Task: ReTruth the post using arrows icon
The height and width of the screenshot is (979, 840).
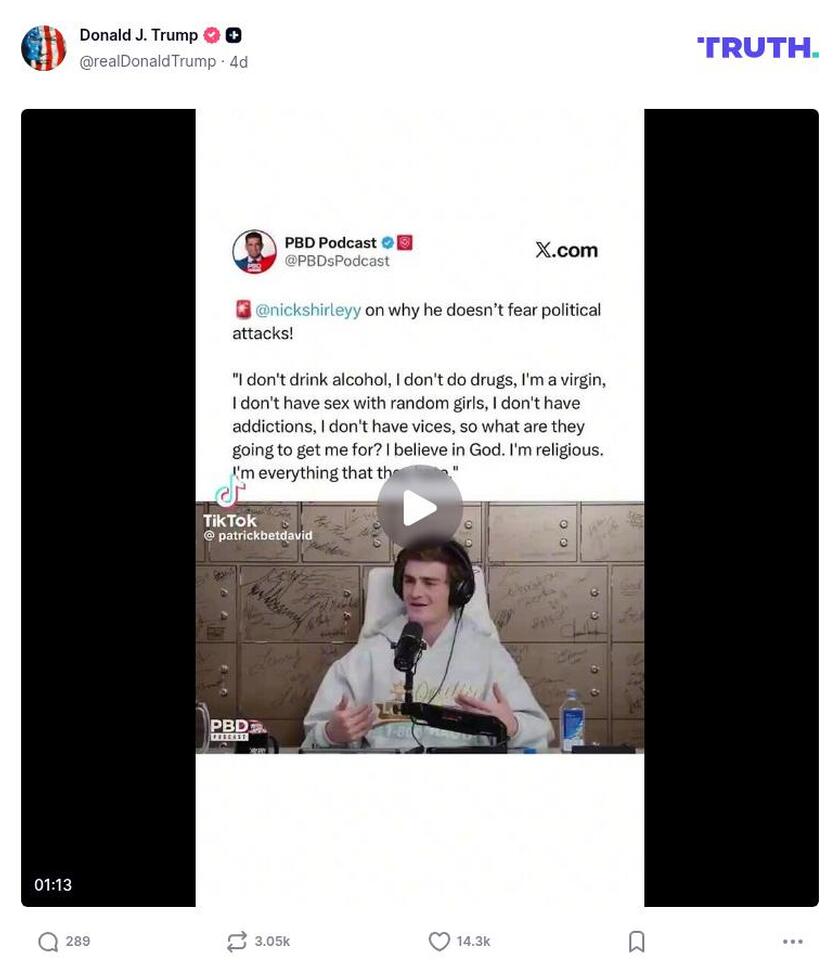Action: coord(237,942)
